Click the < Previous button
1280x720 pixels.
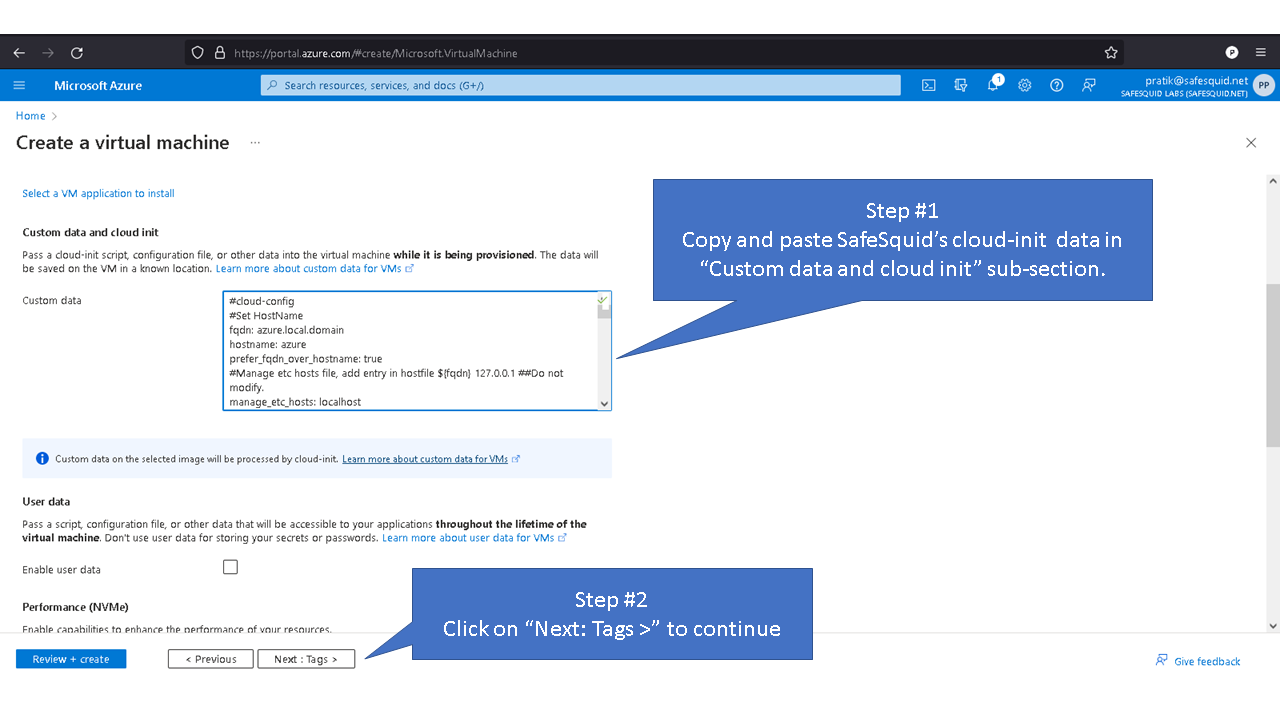(x=211, y=659)
